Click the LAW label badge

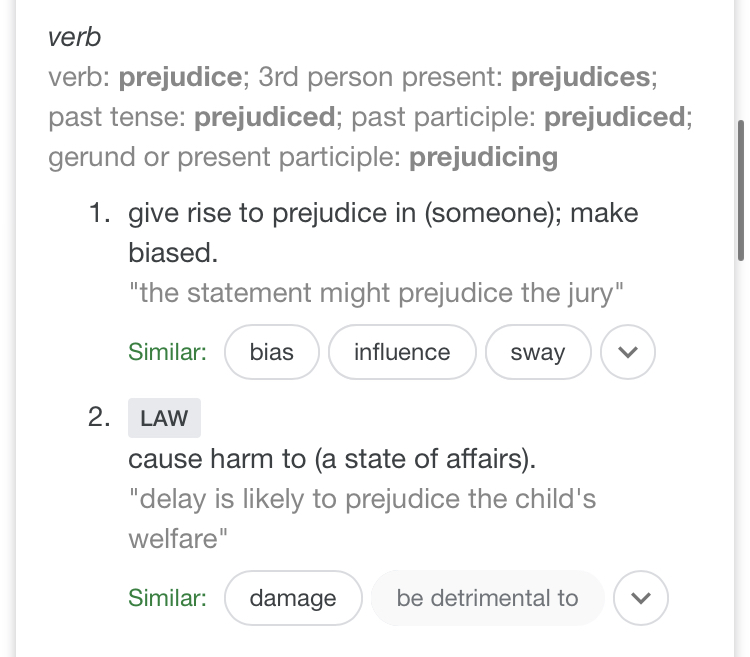pos(164,418)
